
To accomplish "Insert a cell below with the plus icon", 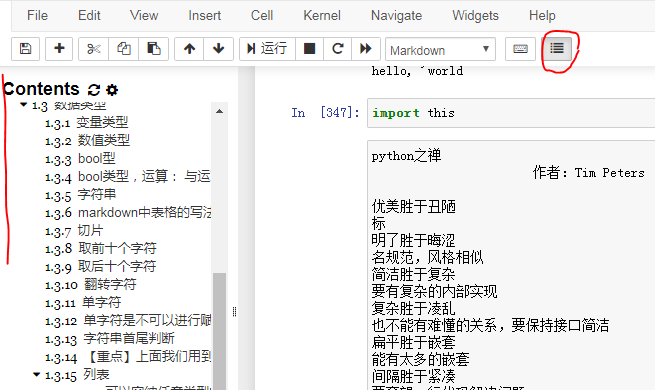I will click(x=59, y=49).
